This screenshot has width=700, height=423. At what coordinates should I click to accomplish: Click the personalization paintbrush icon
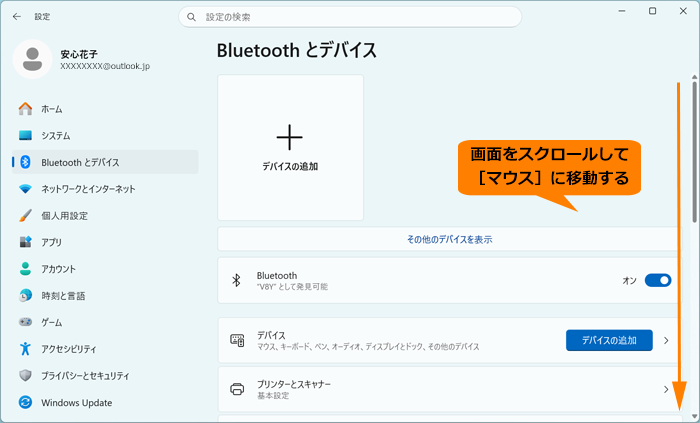point(25,216)
